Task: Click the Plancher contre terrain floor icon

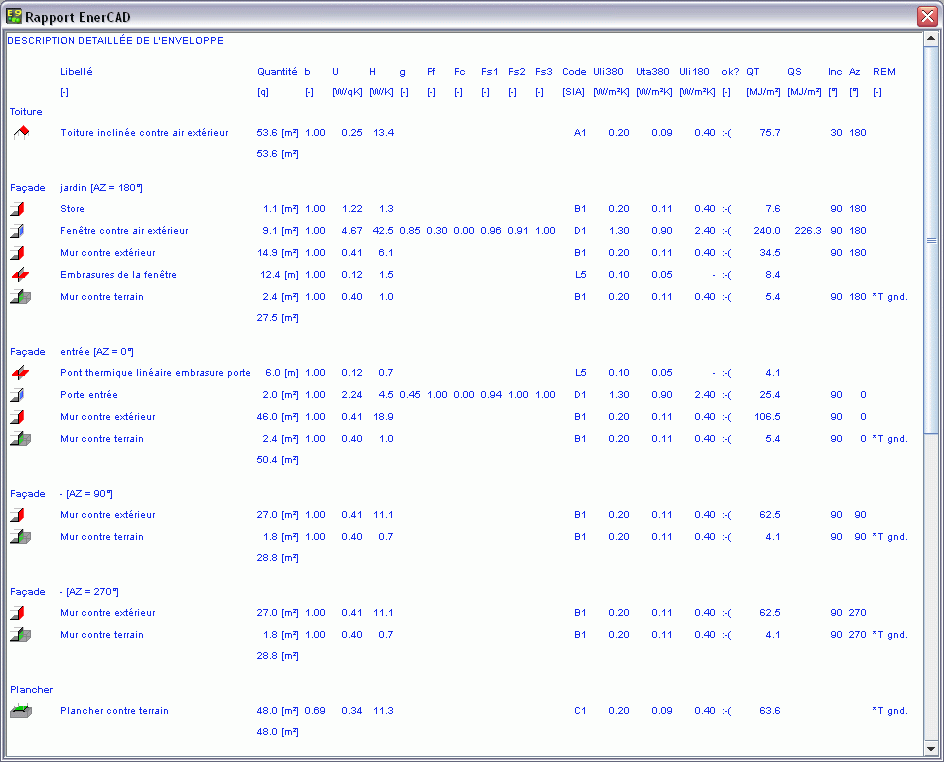Action: point(19,711)
